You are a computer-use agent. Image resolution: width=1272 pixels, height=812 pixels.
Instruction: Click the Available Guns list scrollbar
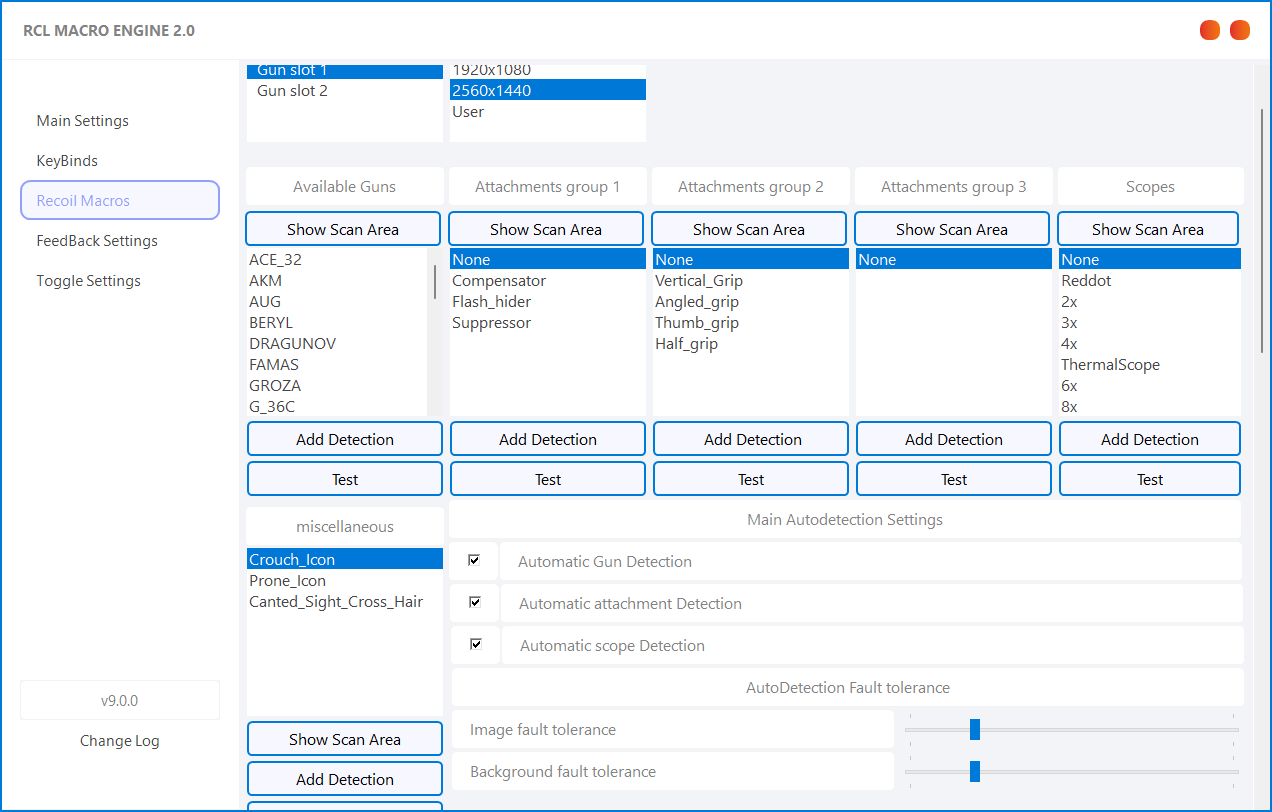(434, 283)
